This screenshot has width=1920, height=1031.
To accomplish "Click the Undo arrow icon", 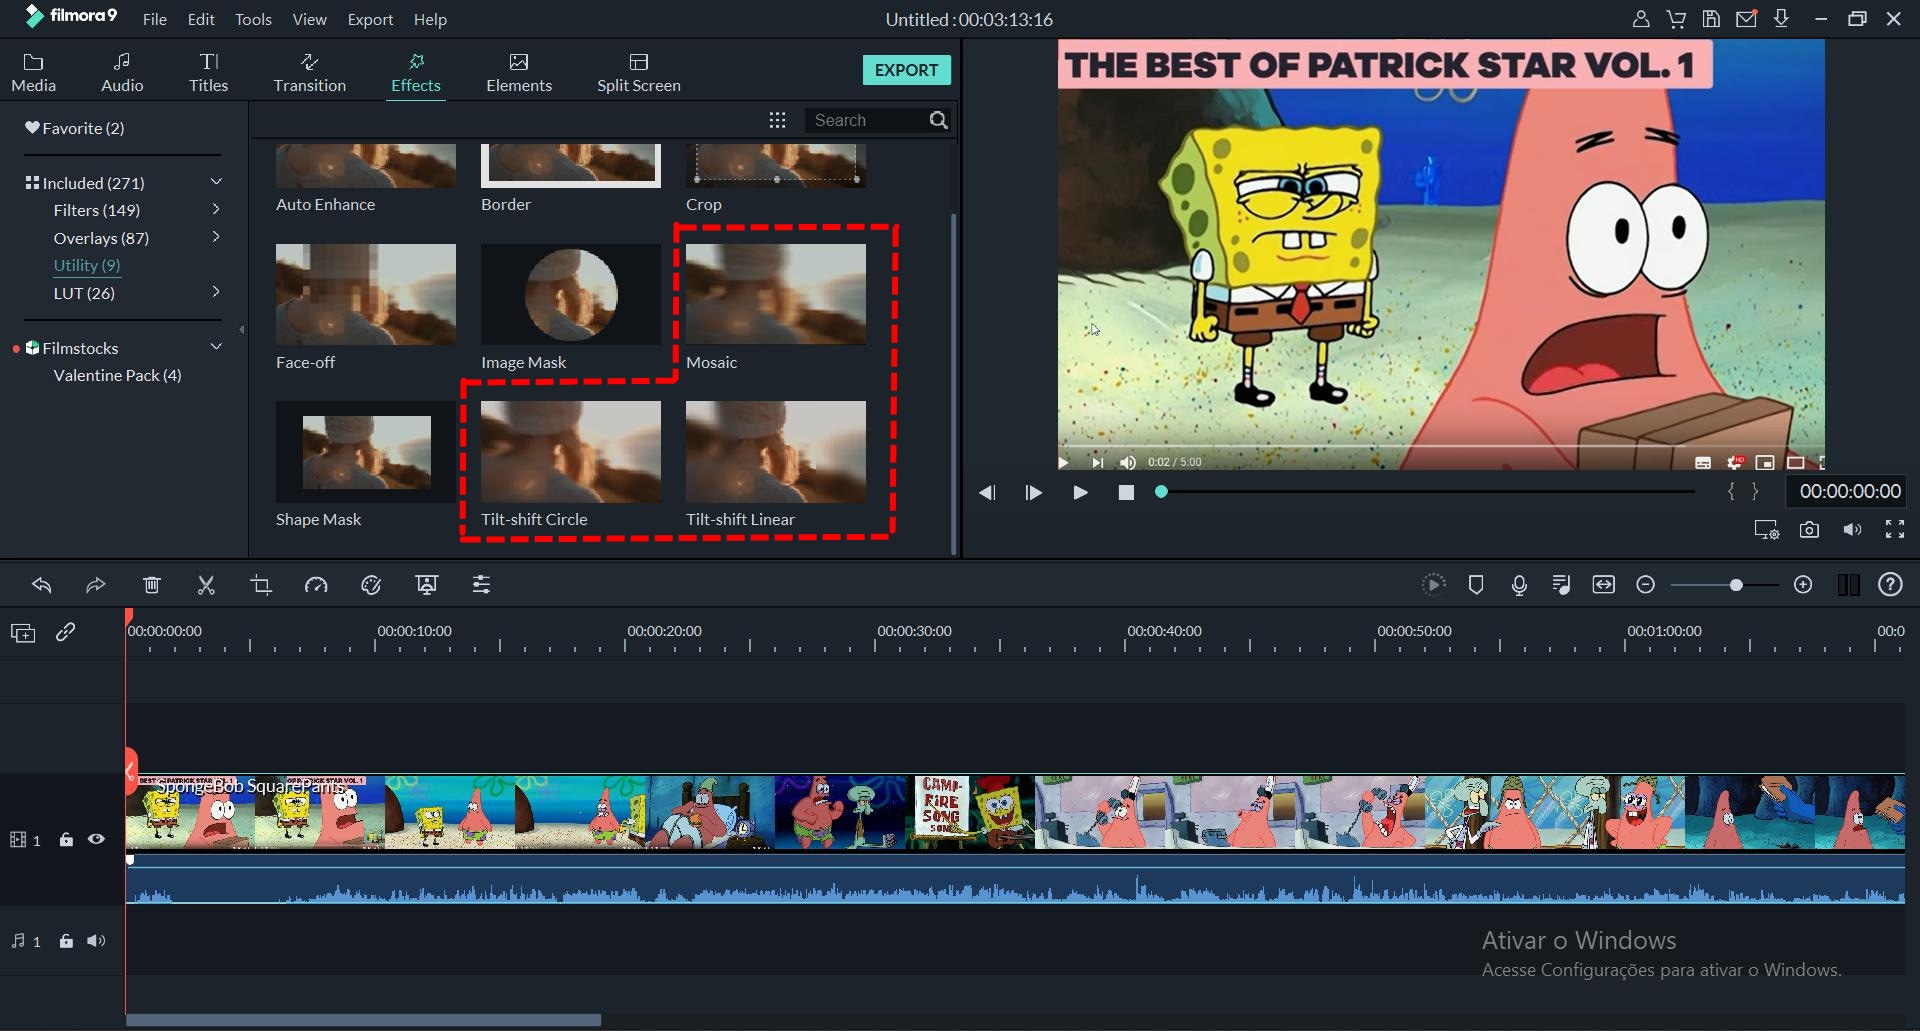I will click(x=42, y=585).
